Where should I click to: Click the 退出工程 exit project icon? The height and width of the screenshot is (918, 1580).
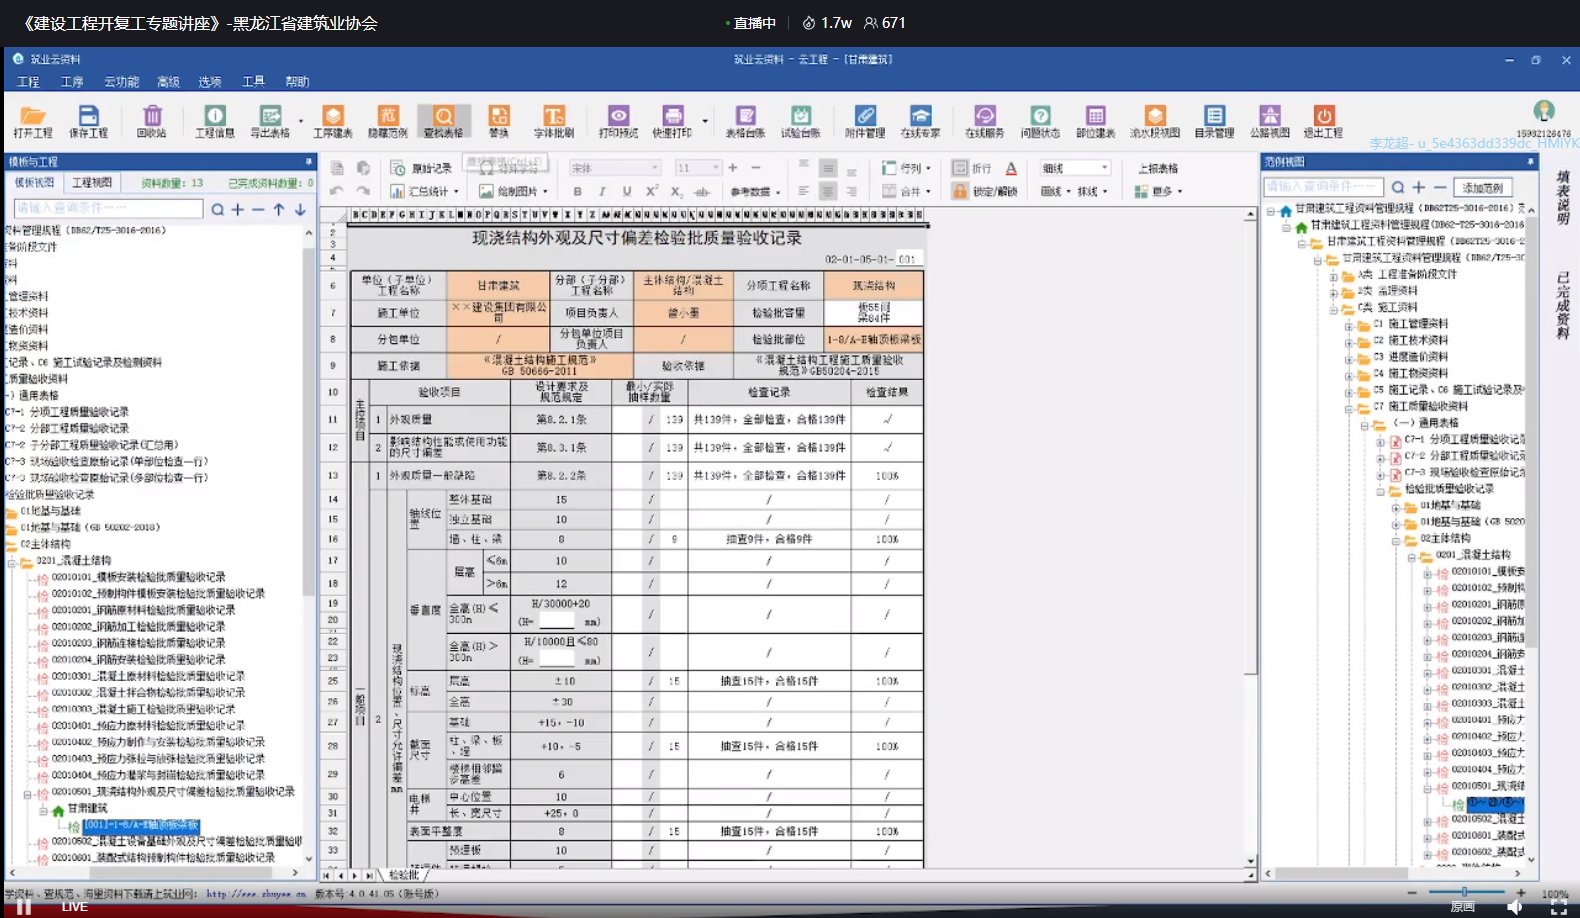tap(1323, 121)
